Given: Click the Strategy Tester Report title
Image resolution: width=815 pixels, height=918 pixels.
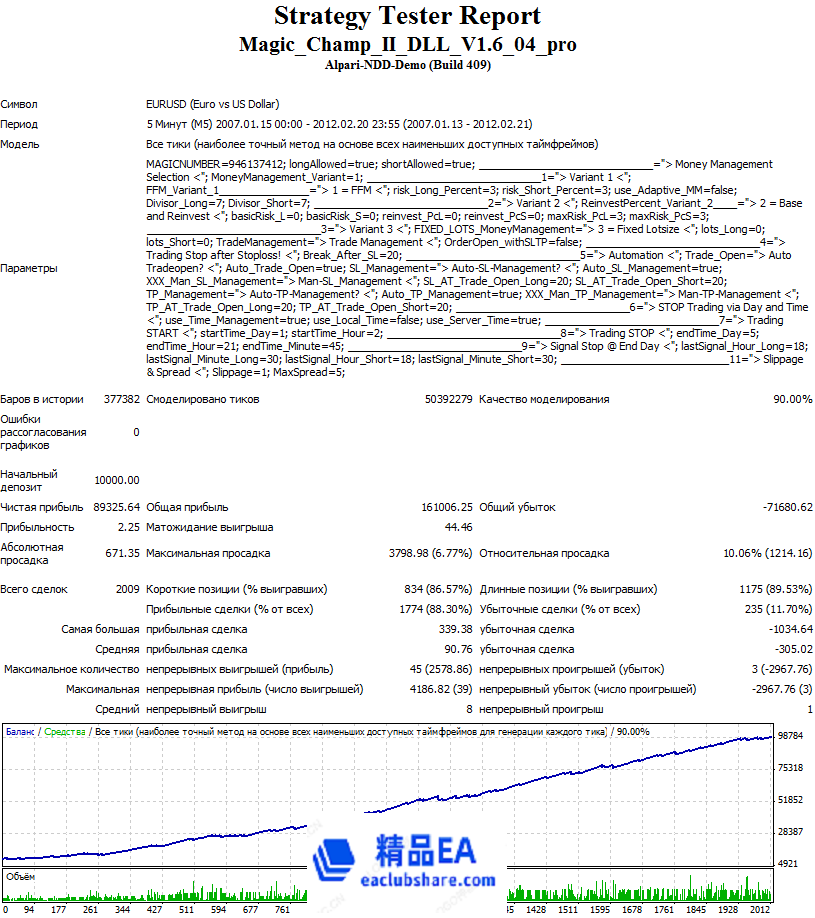Looking at the screenshot, I should [x=407, y=17].
